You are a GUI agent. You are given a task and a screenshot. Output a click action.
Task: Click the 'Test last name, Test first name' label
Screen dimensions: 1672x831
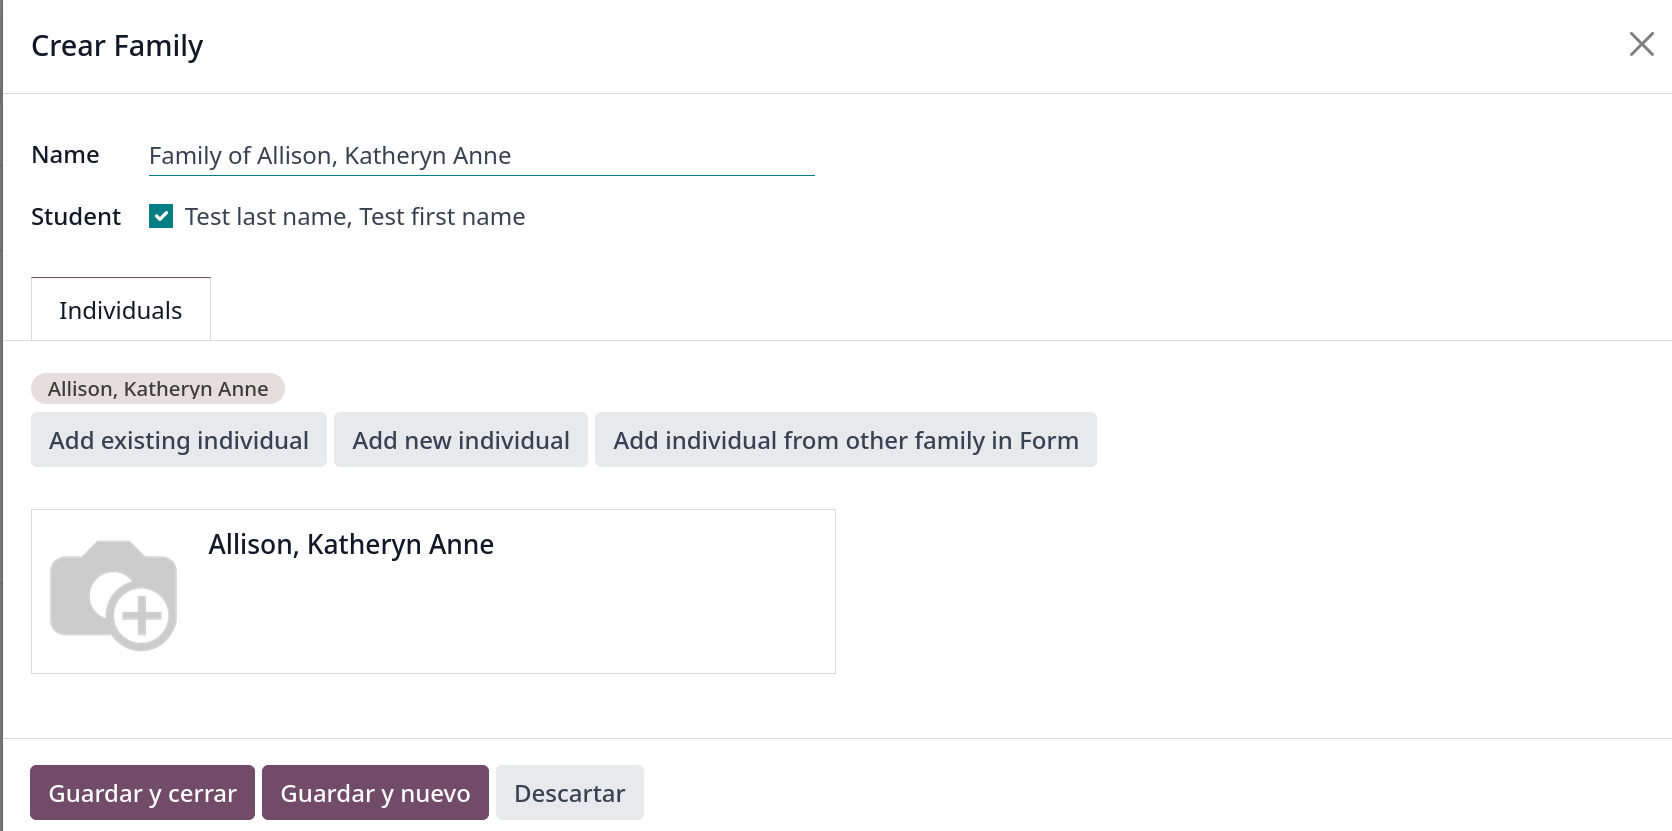[x=355, y=217]
